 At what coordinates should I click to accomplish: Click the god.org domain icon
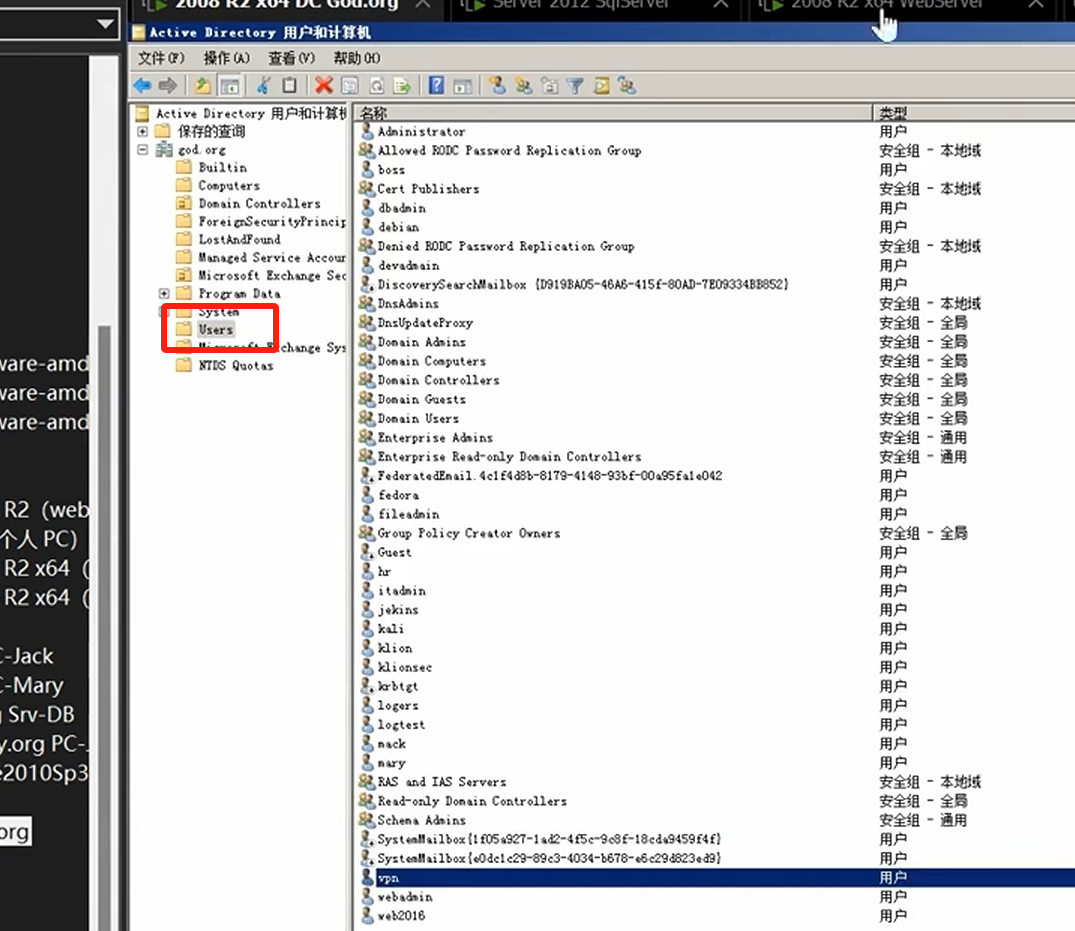[164, 149]
